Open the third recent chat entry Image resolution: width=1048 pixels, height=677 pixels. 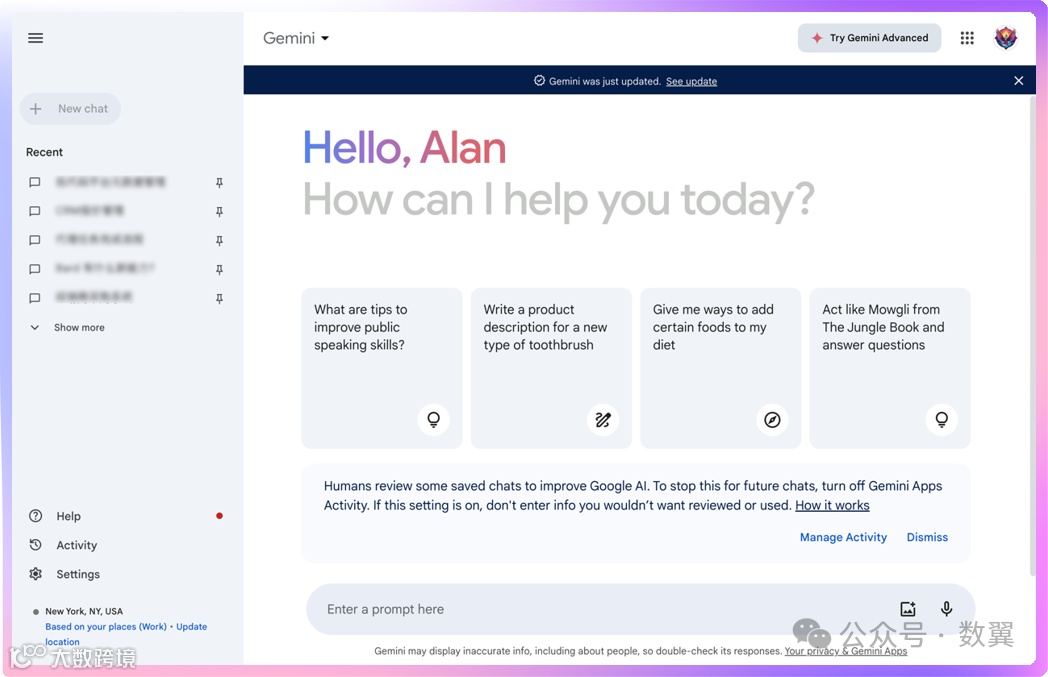click(99, 239)
